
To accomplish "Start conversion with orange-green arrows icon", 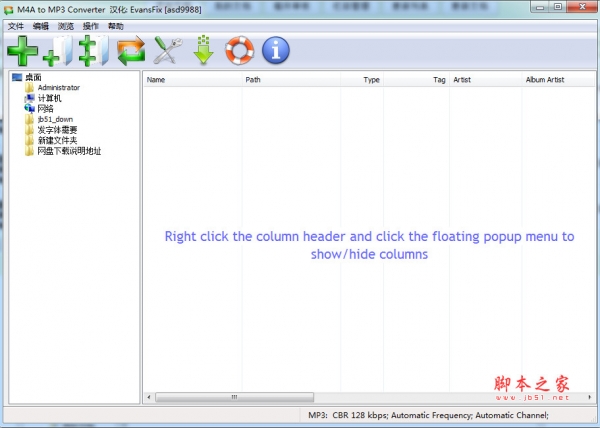I will click(131, 50).
